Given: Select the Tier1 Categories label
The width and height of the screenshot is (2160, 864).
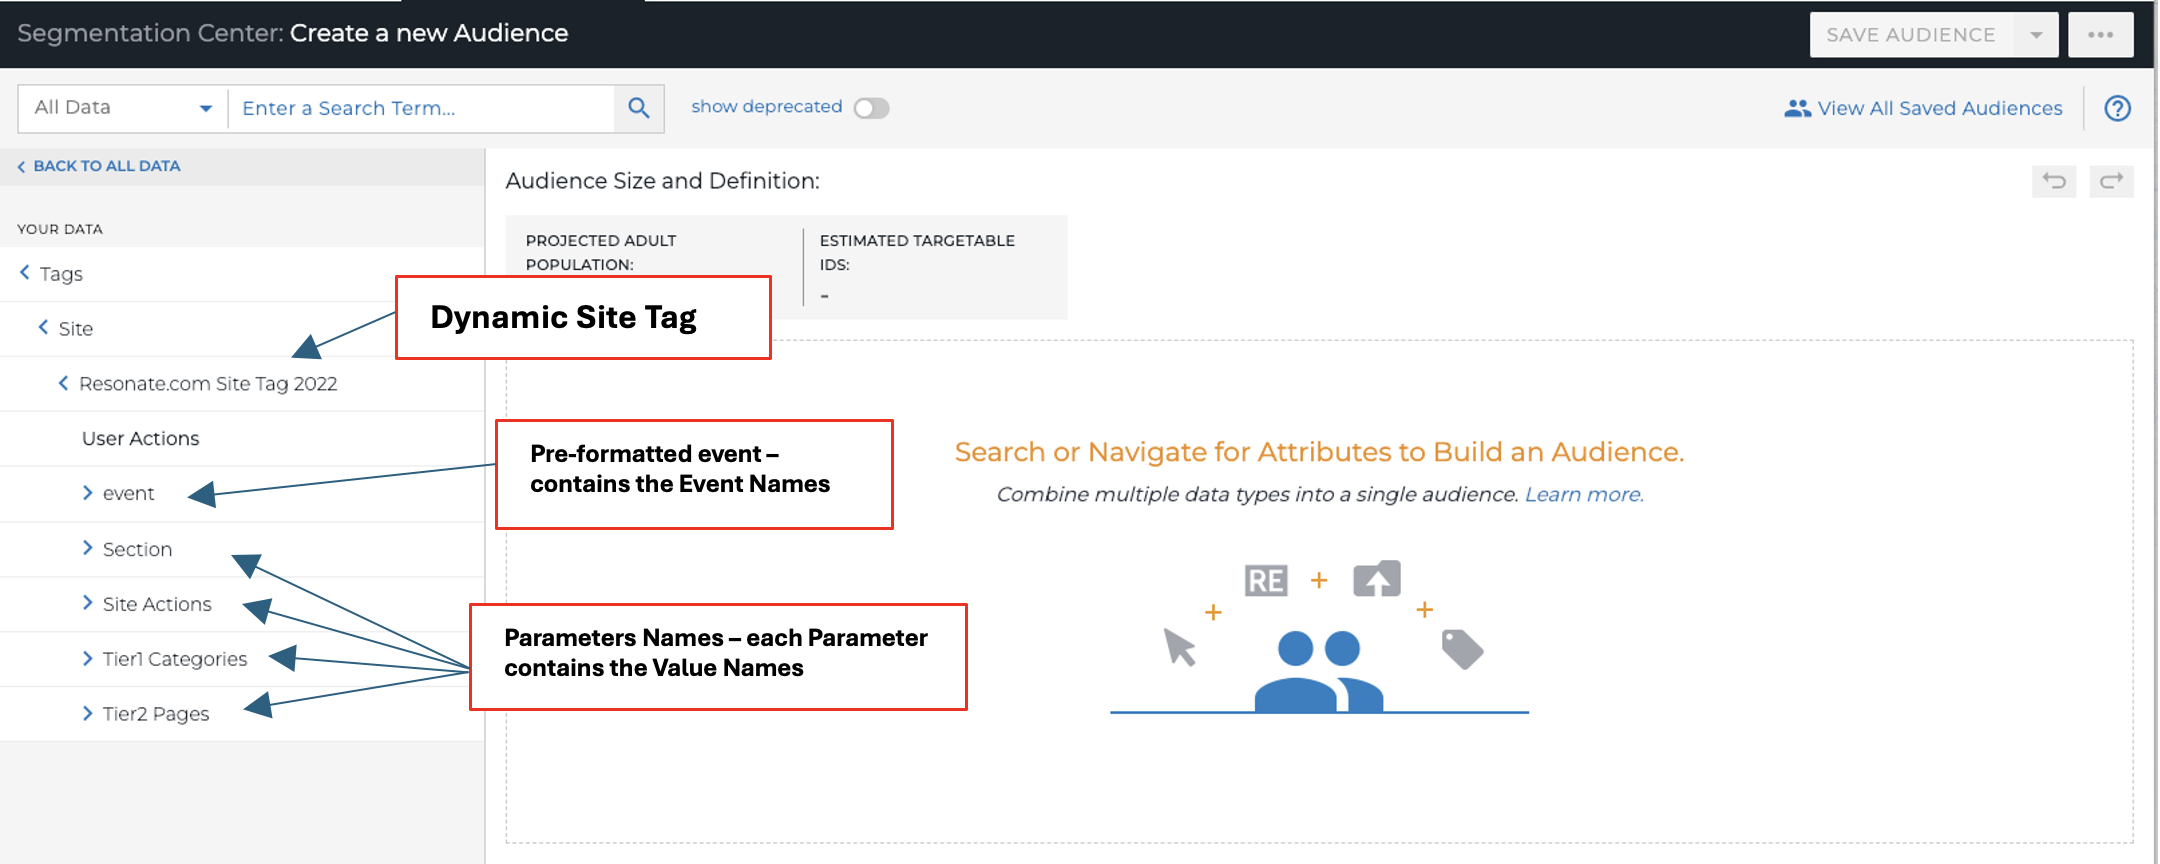Looking at the screenshot, I should point(175,659).
